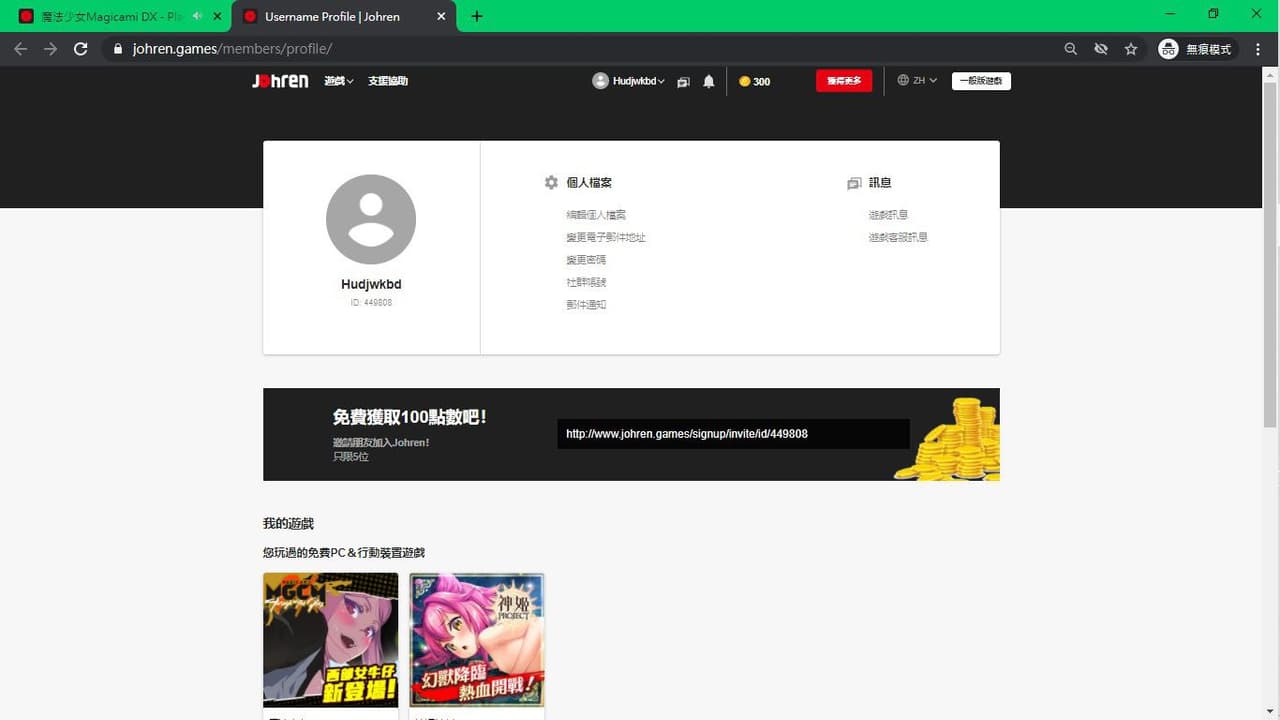
Task: Switch to the 魔法少女Magicami DX tab
Action: (x=110, y=16)
